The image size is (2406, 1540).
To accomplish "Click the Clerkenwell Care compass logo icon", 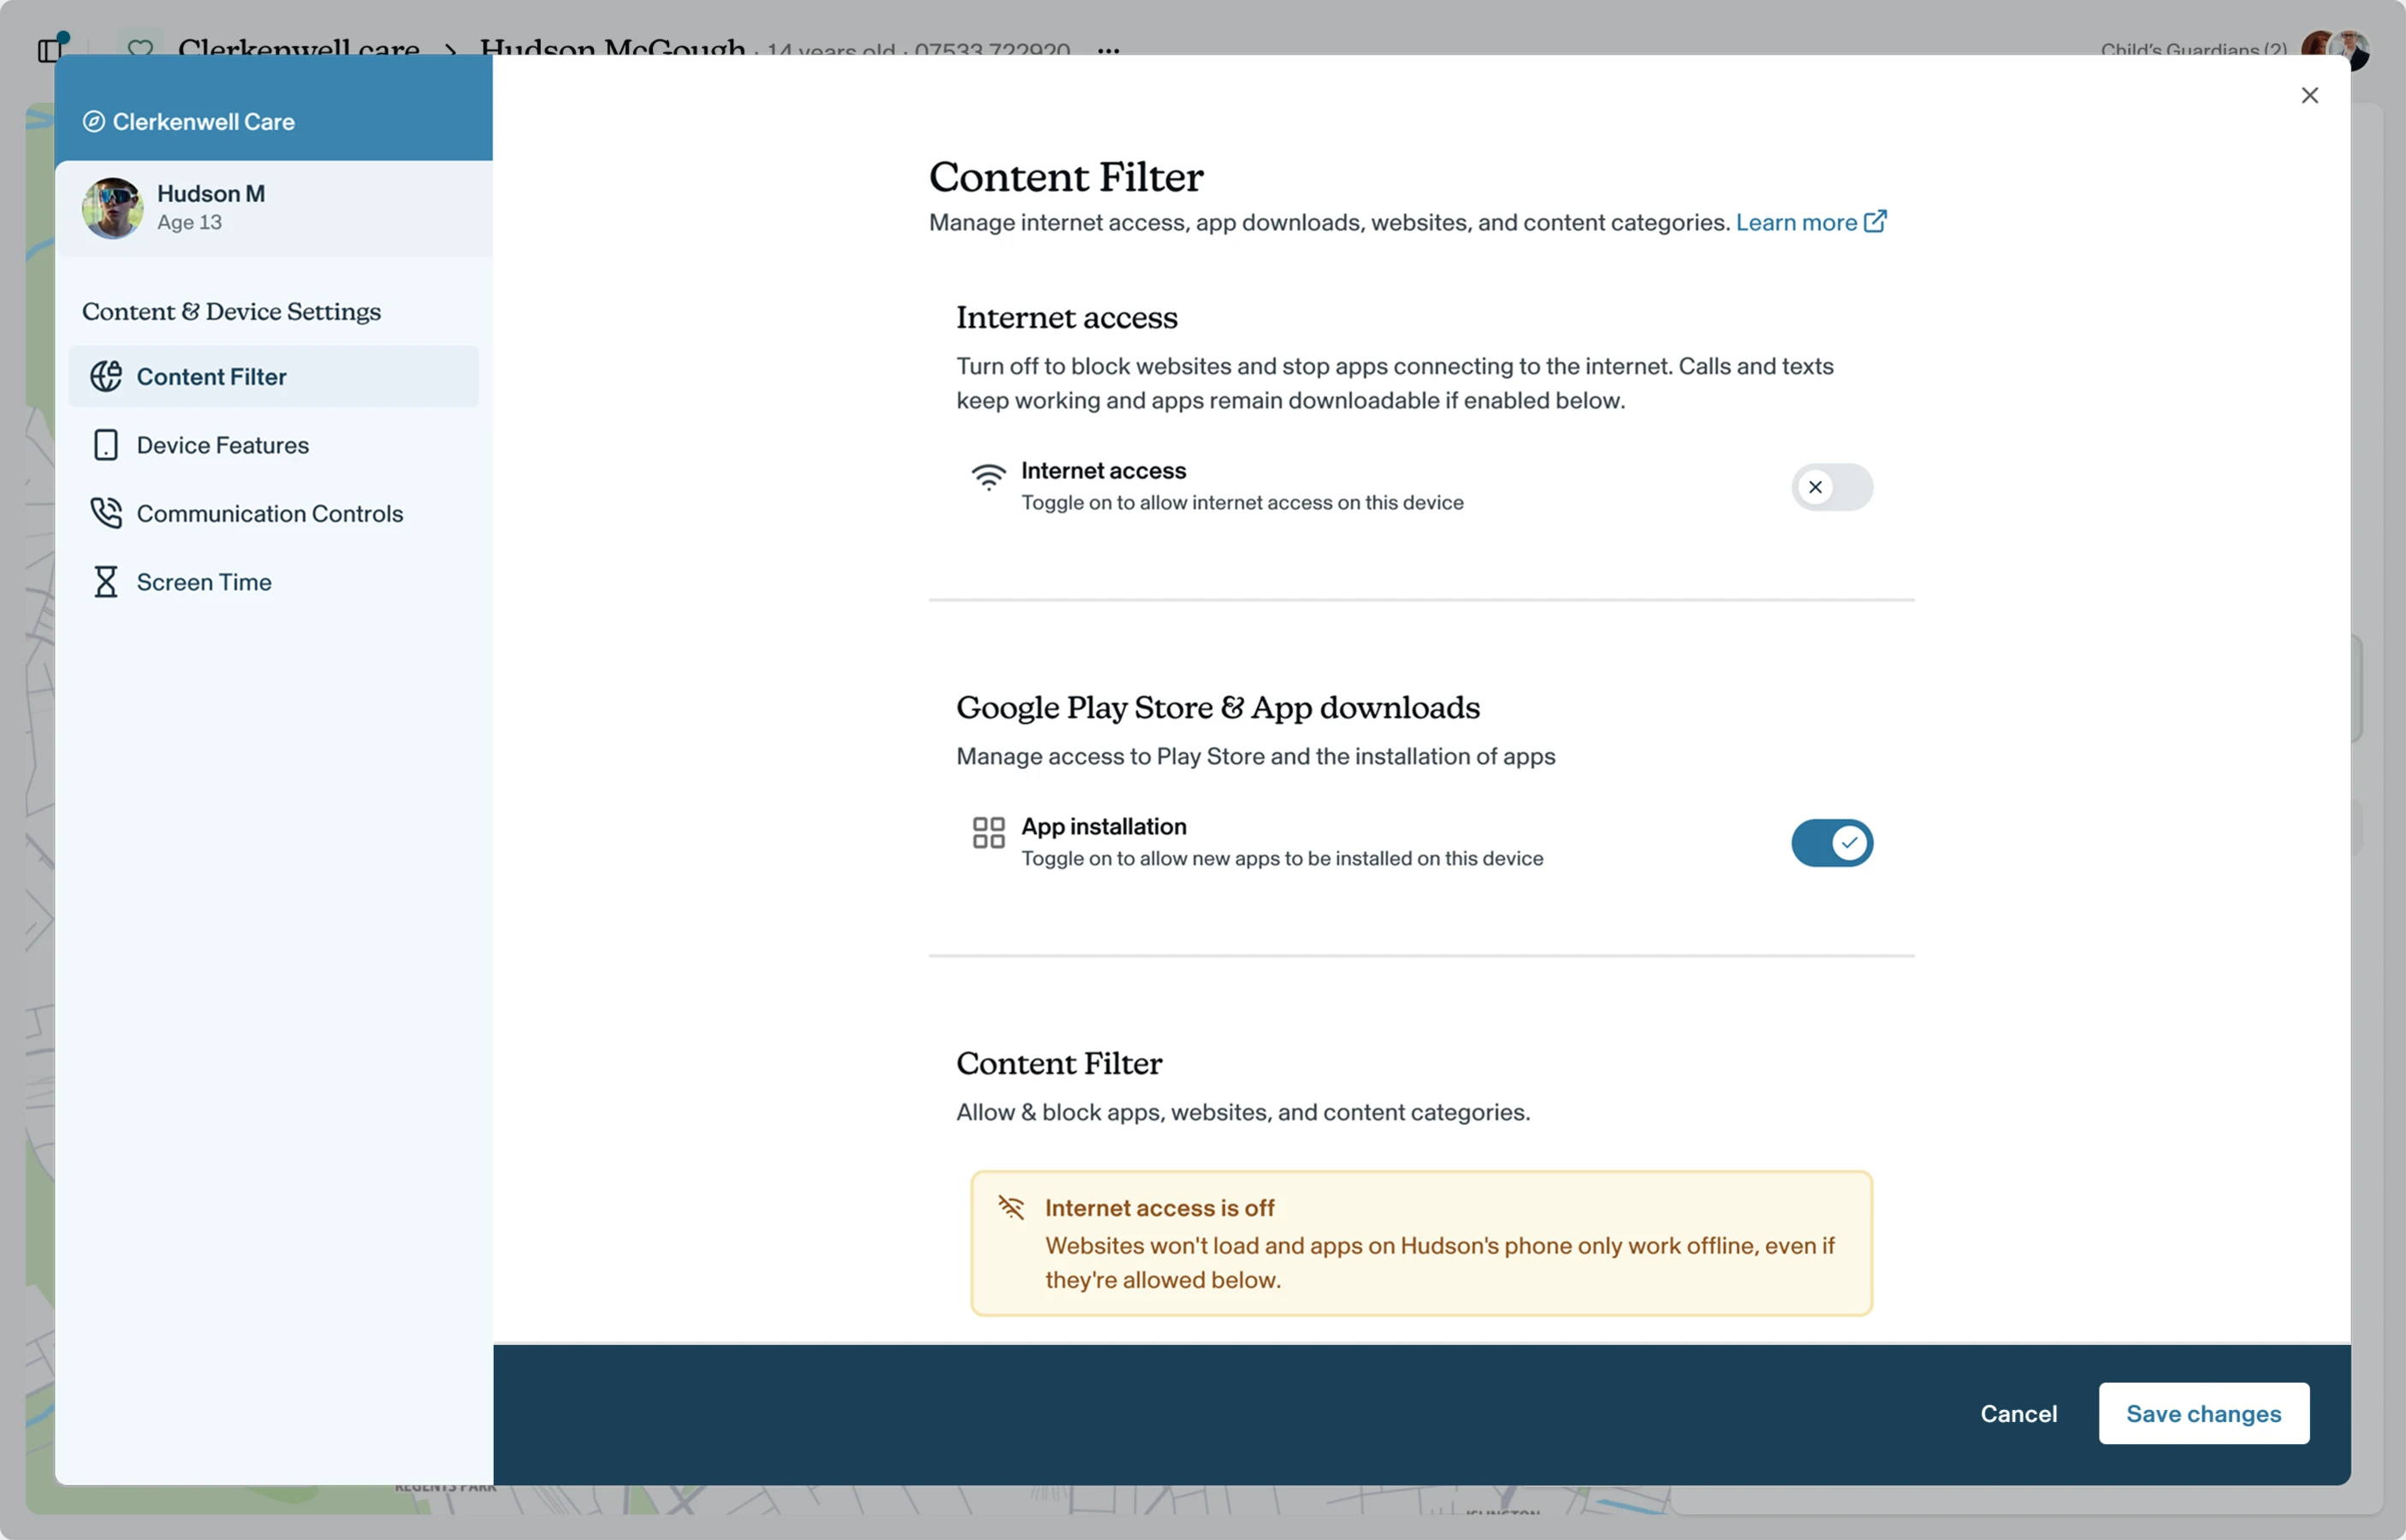I will [x=93, y=122].
